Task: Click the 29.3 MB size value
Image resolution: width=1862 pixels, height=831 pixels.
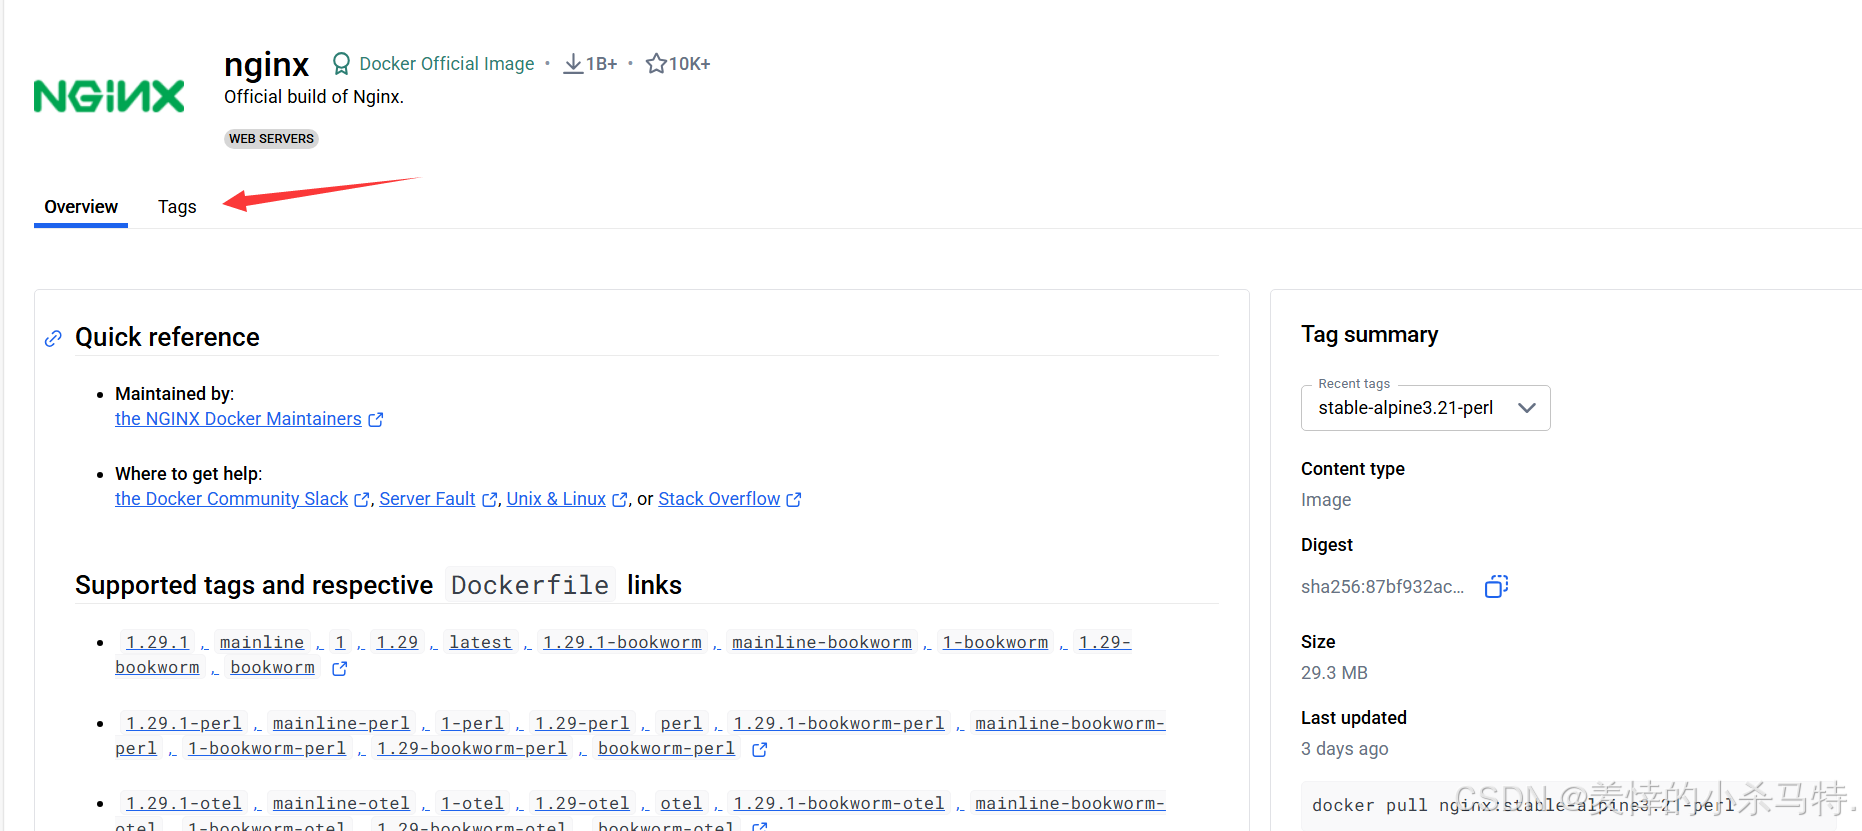Action: click(1334, 673)
